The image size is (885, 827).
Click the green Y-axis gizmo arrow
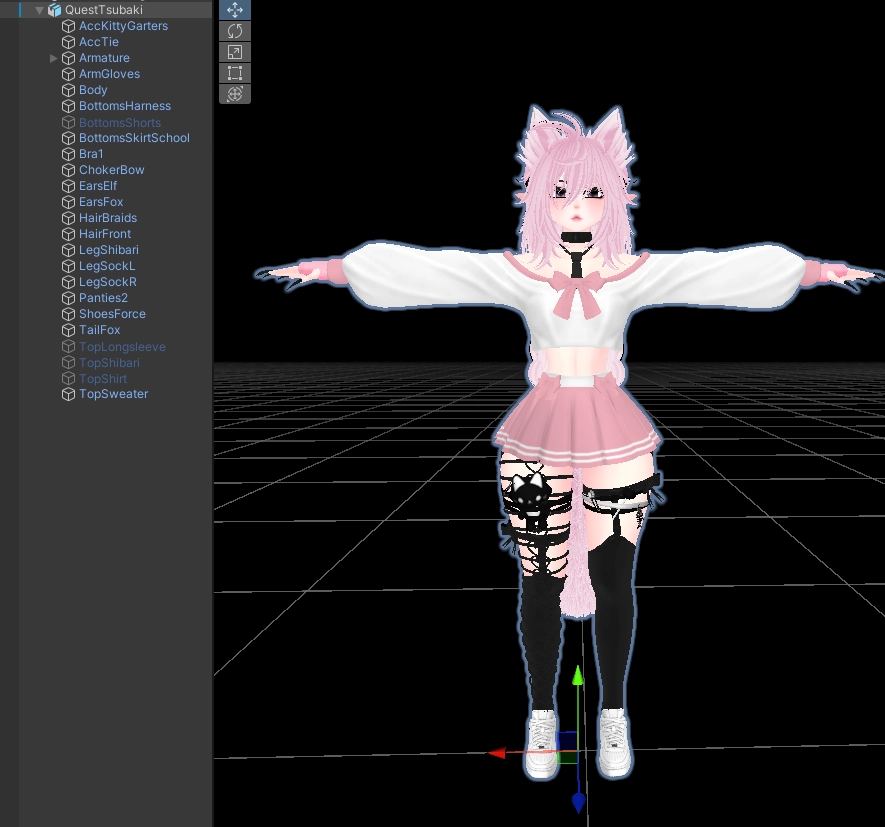(x=577, y=679)
